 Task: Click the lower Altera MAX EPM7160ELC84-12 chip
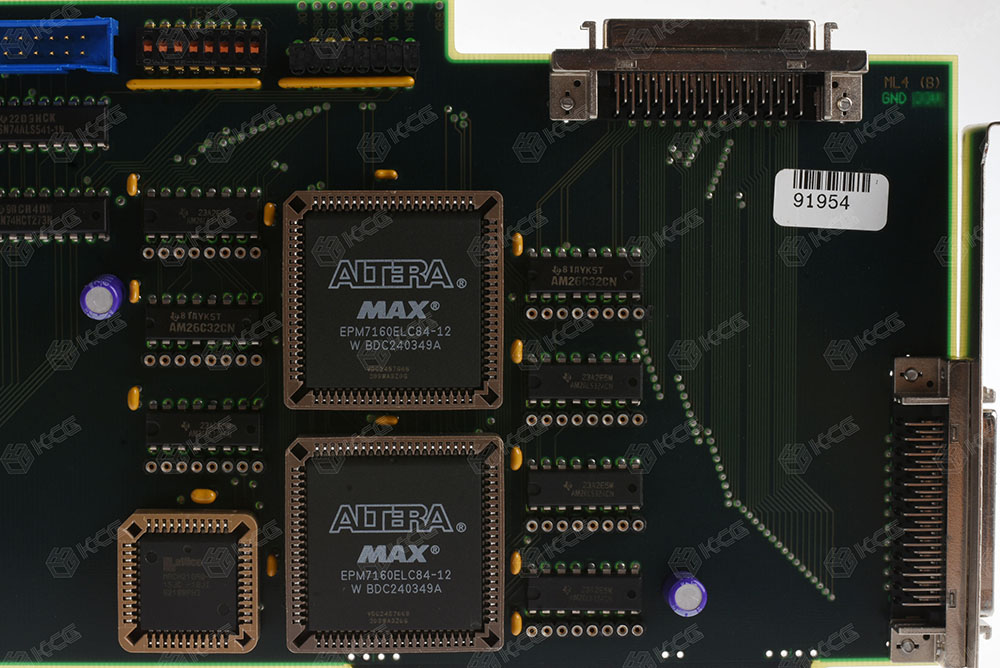[395, 544]
